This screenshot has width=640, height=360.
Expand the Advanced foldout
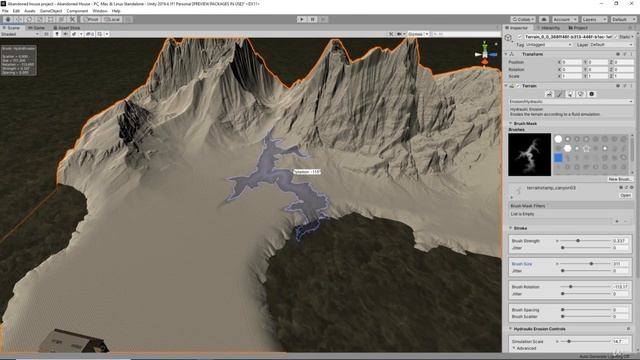(x=514, y=348)
